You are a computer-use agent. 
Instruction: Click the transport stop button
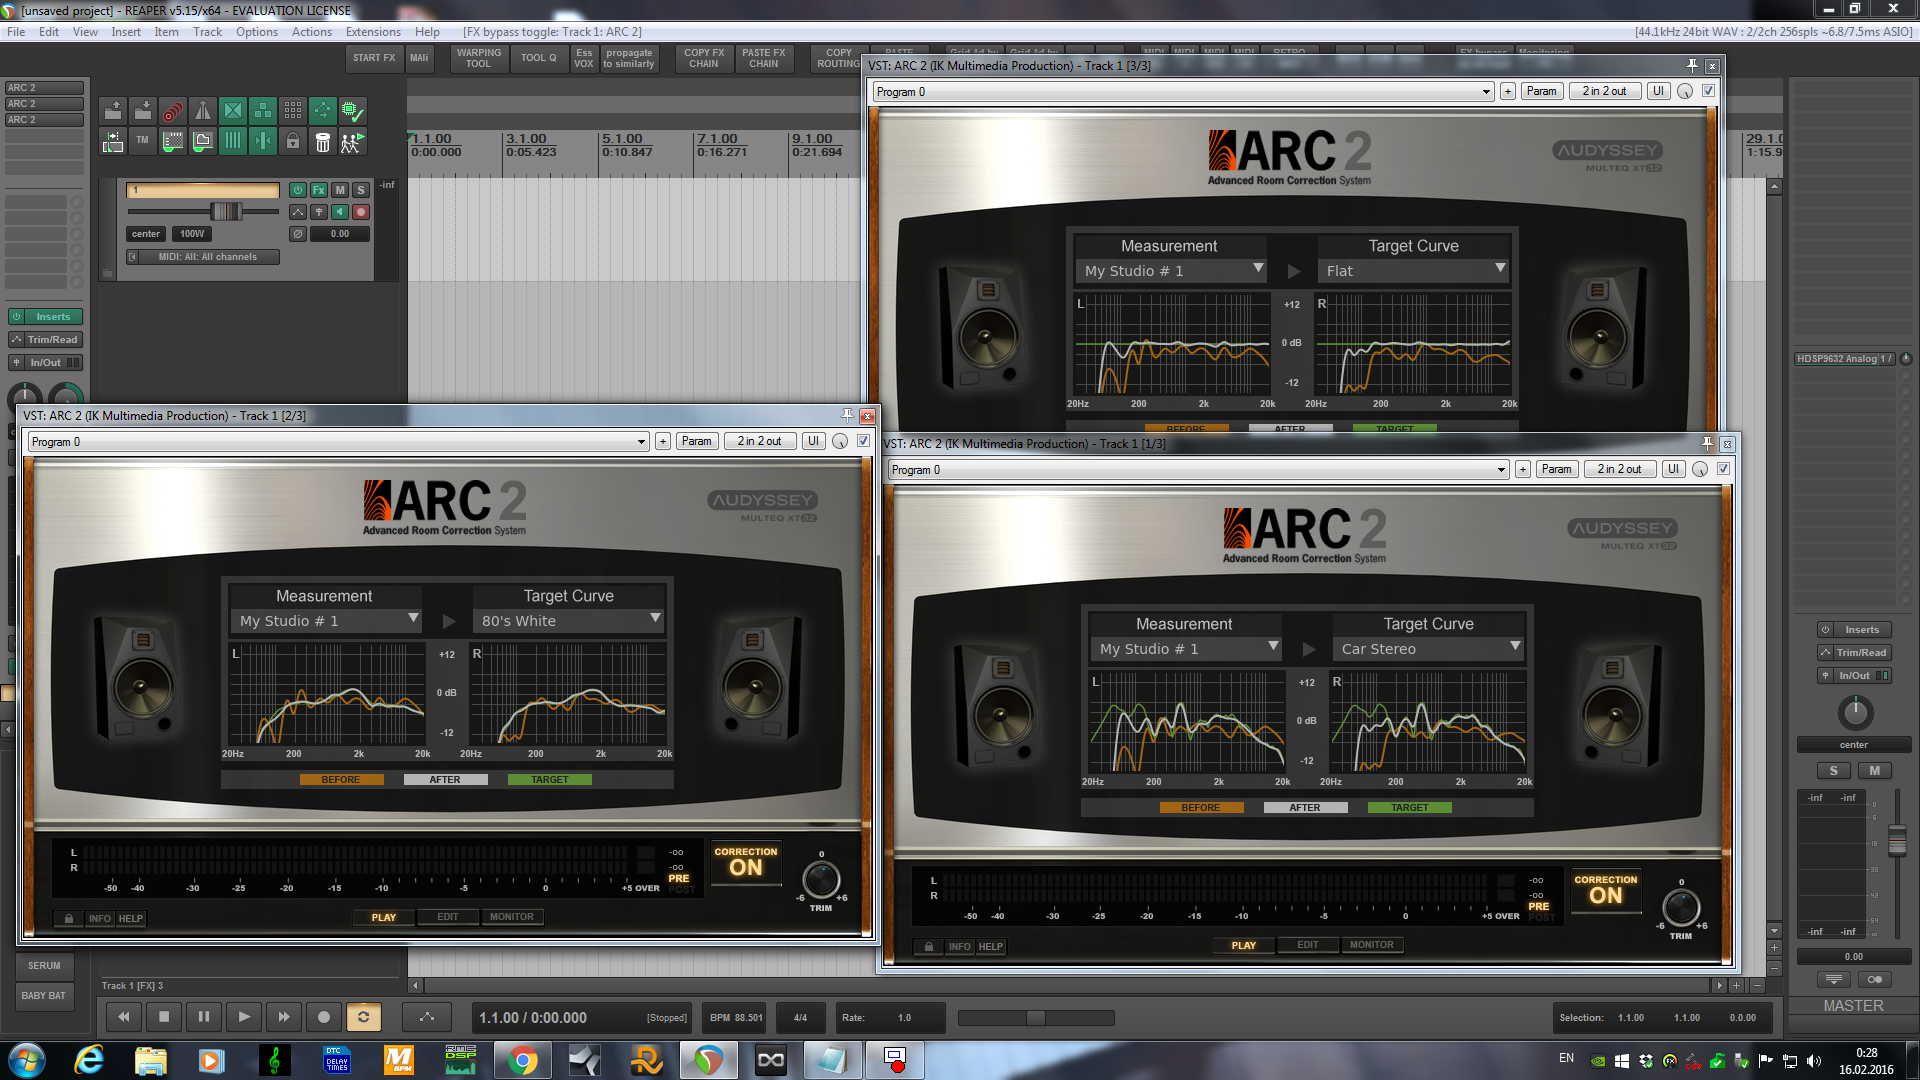click(164, 1017)
